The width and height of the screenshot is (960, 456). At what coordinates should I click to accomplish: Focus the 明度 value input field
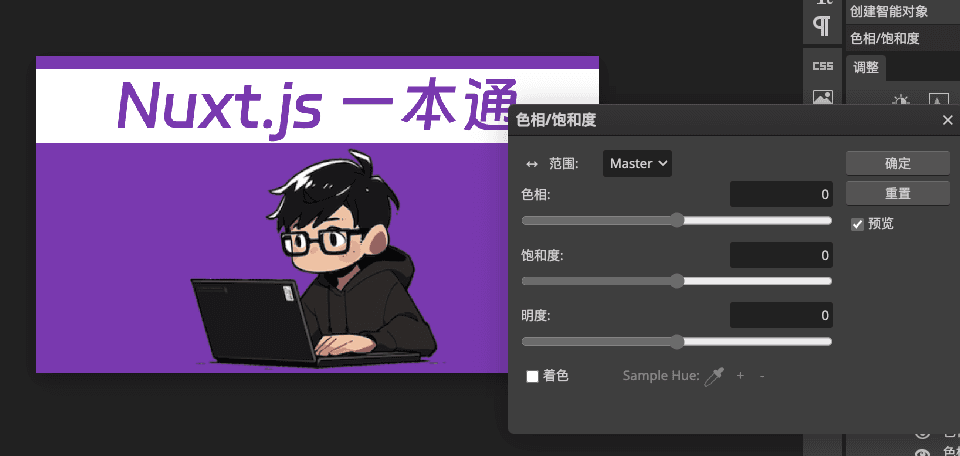coord(781,315)
